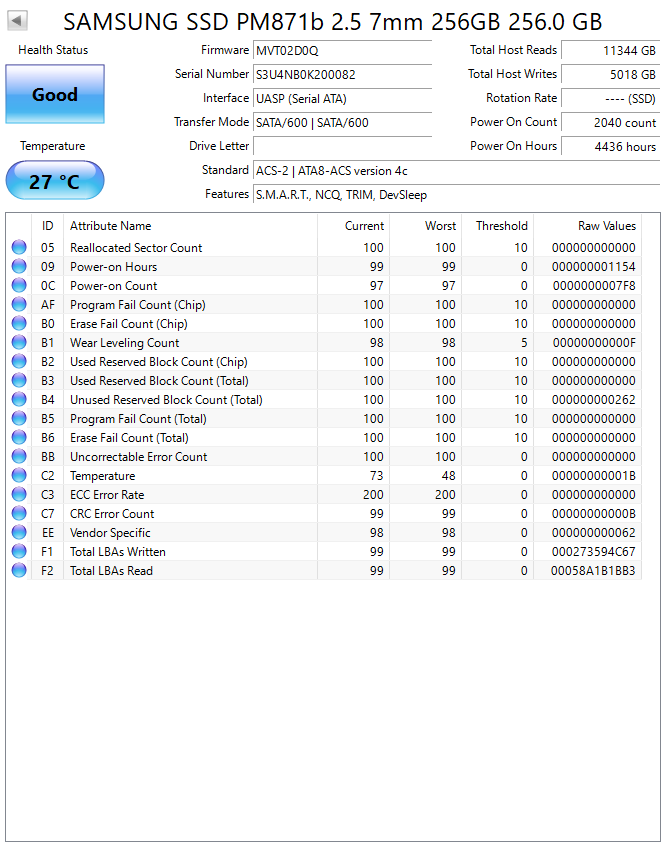Click the C2 attribute ID cell
This screenshot has width=666, height=846.
47,476
